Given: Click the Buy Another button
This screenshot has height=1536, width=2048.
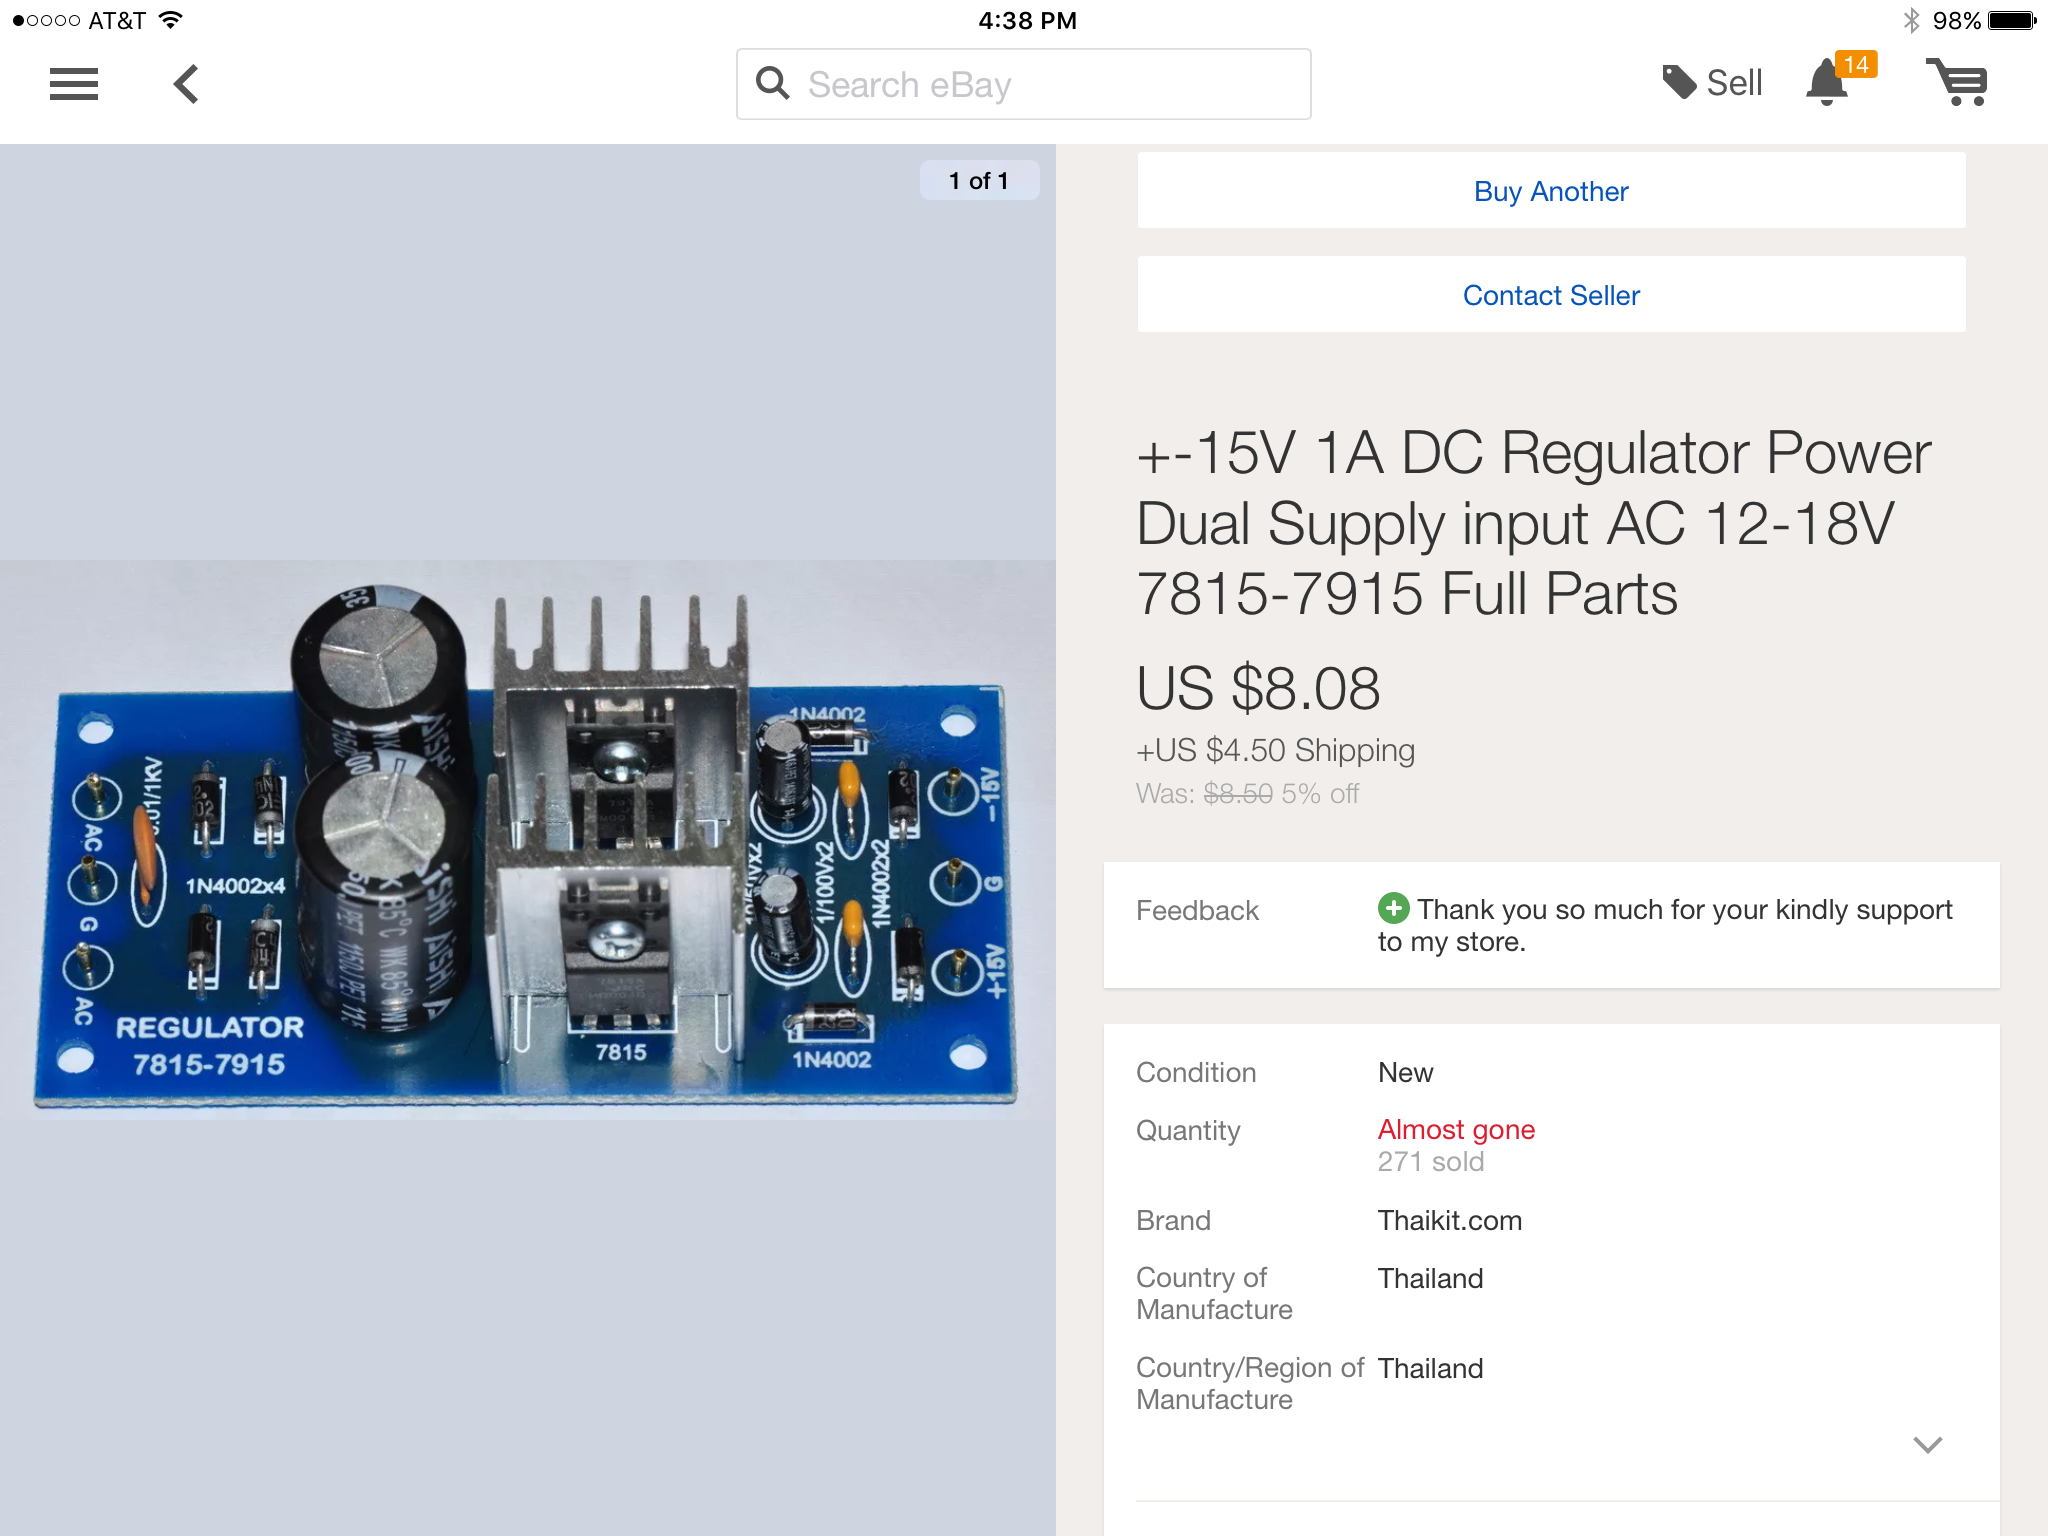Looking at the screenshot, I should [1551, 191].
